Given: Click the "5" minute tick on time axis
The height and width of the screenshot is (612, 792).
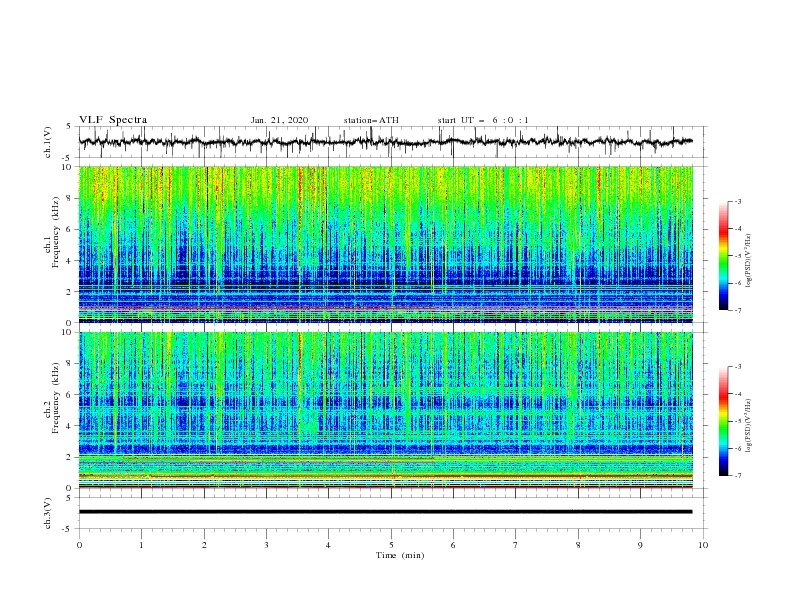Looking at the screenshot, I should [391, 545].
